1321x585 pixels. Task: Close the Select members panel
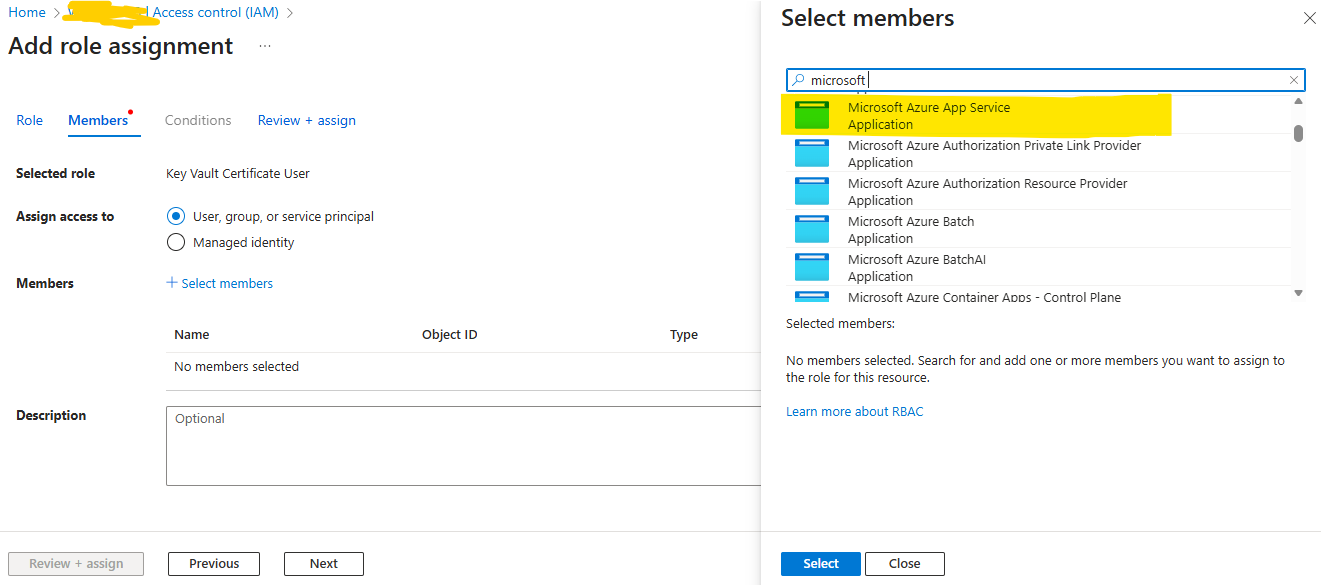(x=1309, y=18)
